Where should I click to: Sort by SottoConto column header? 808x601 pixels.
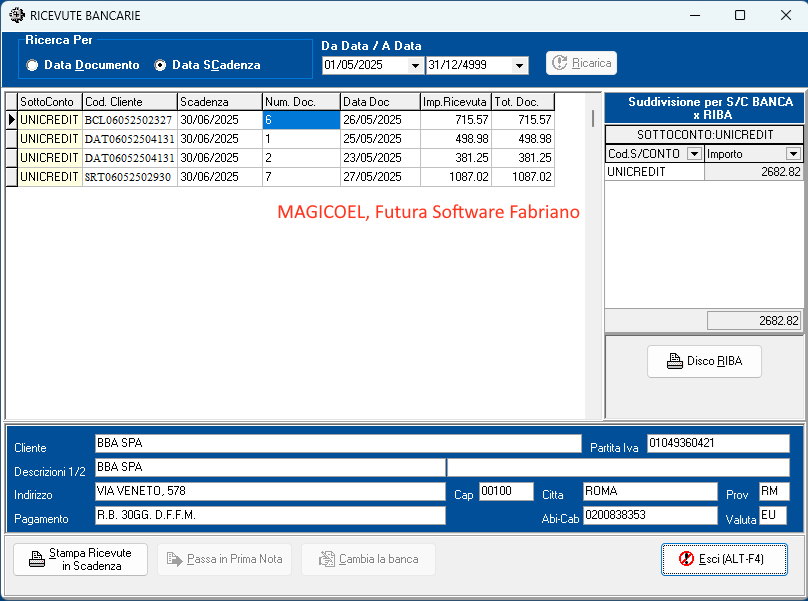pyautogui.click(x=50, y=102)
